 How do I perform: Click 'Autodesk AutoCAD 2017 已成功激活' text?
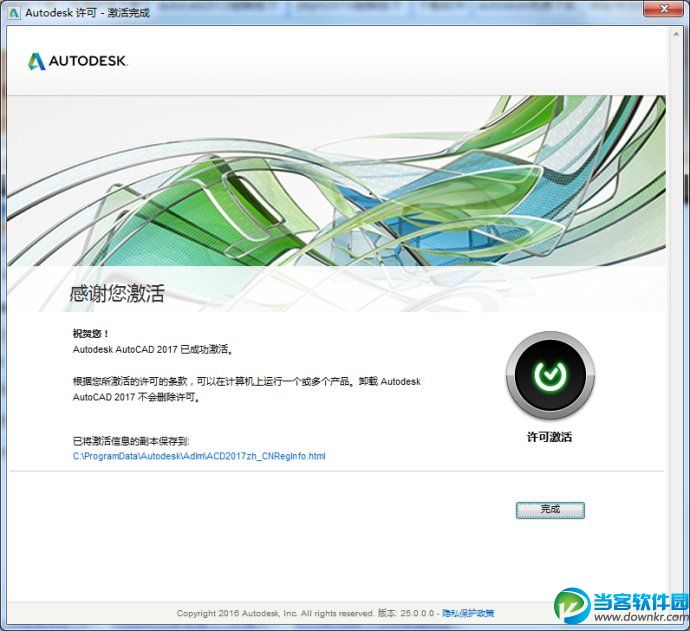pyautogui.click(x=152, y=350)
